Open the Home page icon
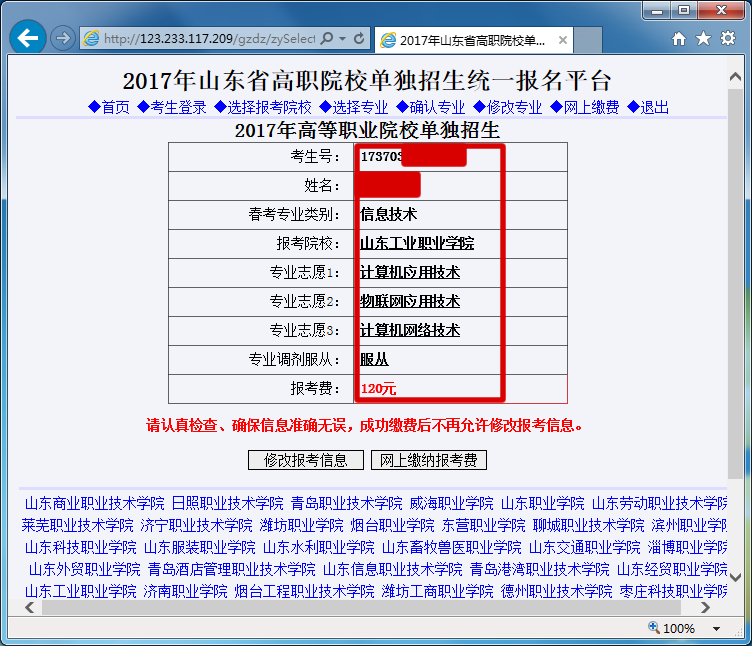The height and width of the screenshot is (646, 752). (x=679, y=38)
